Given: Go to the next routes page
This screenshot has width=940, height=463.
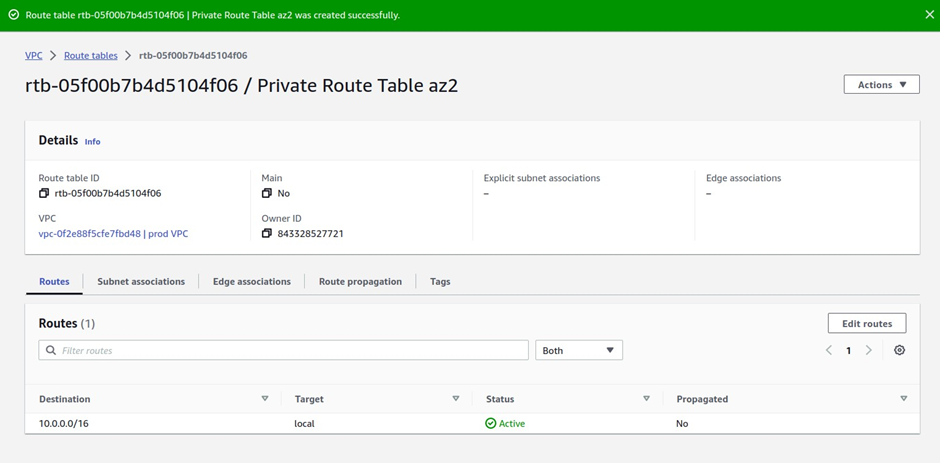Looking at the screenshot, I should [868, 350].
